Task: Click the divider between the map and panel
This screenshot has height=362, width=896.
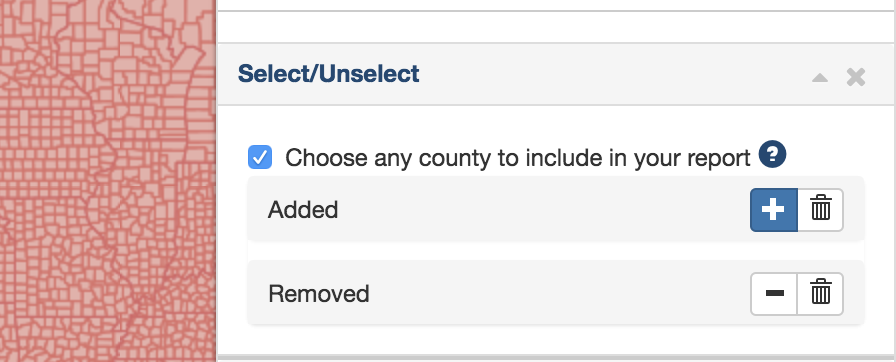Action: 217,181
